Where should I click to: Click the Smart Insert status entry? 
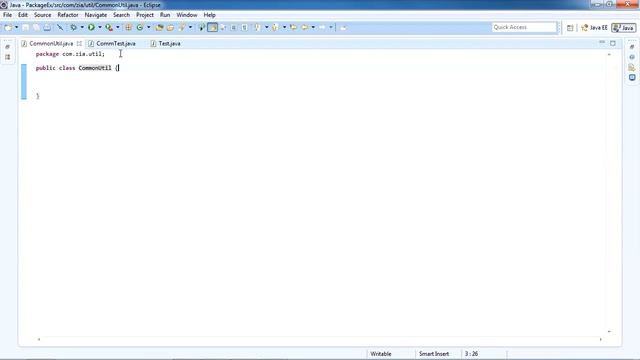point(434,354)
